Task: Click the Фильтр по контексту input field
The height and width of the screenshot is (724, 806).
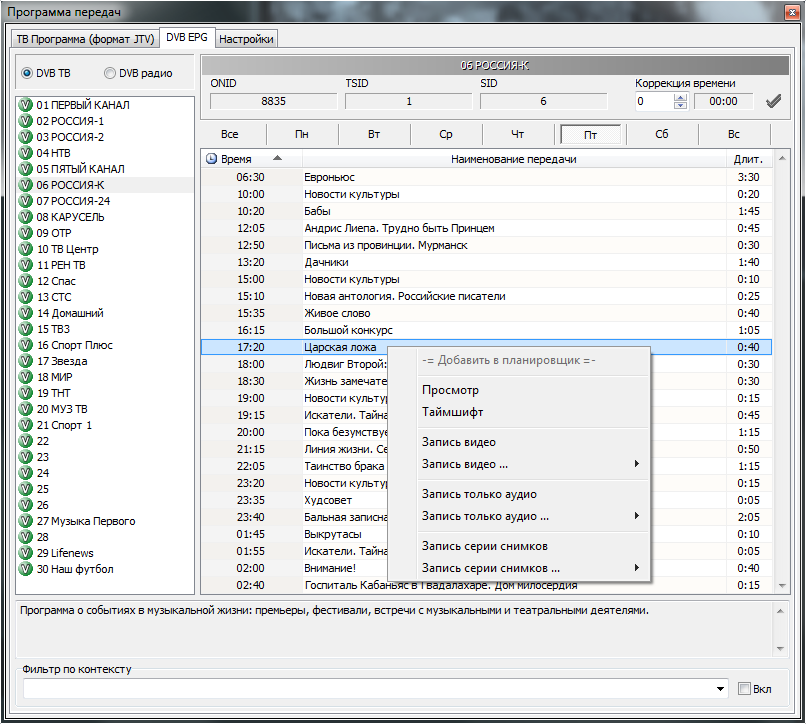Action: 370,689
